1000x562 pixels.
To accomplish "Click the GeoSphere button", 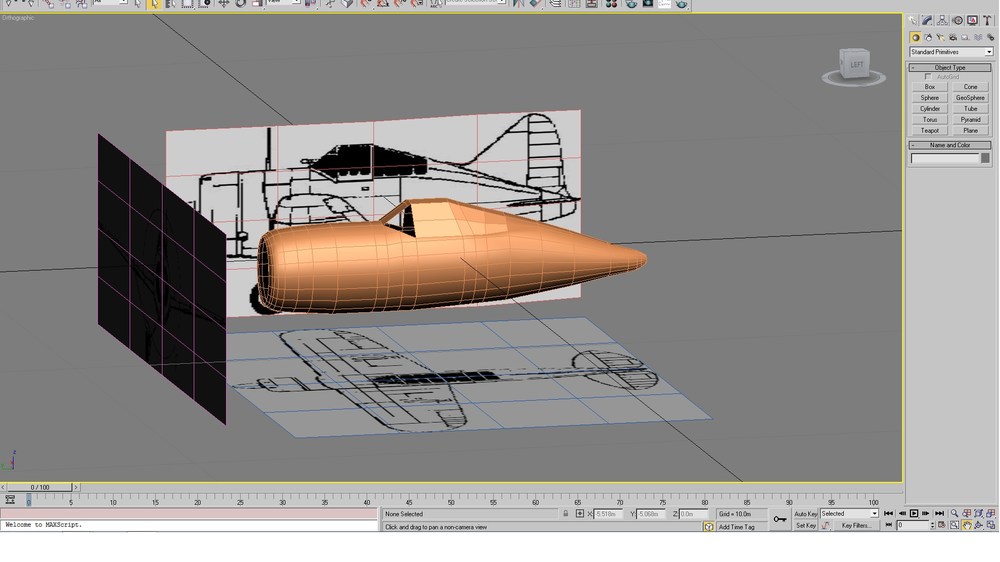I will click(970, 98).
